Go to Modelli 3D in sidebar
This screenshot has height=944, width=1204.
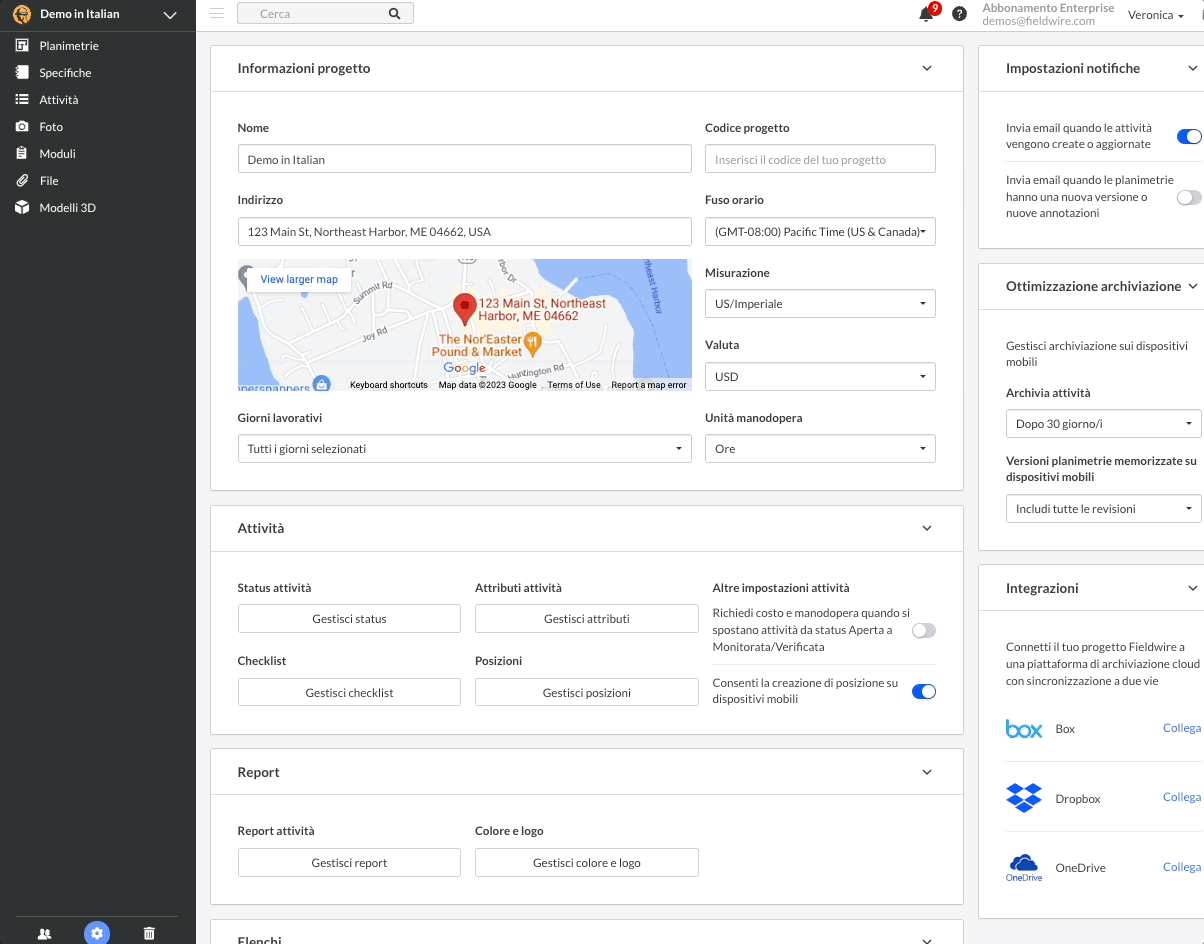tap(67, 208)
